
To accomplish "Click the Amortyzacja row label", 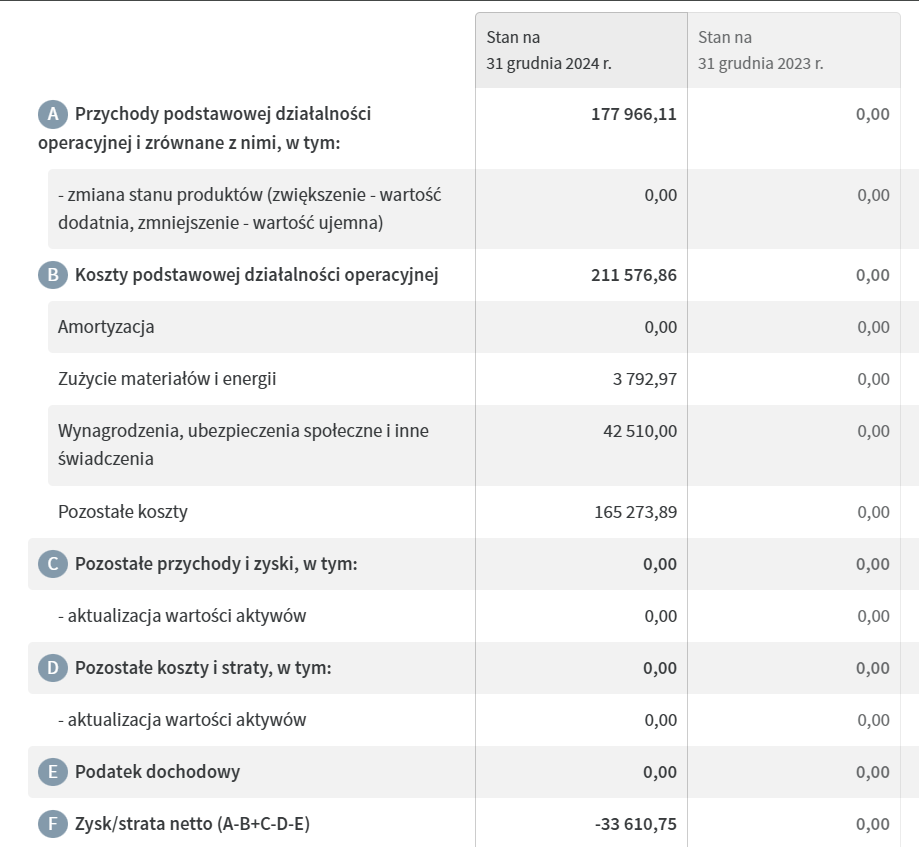I will click(x=106, y=327).
